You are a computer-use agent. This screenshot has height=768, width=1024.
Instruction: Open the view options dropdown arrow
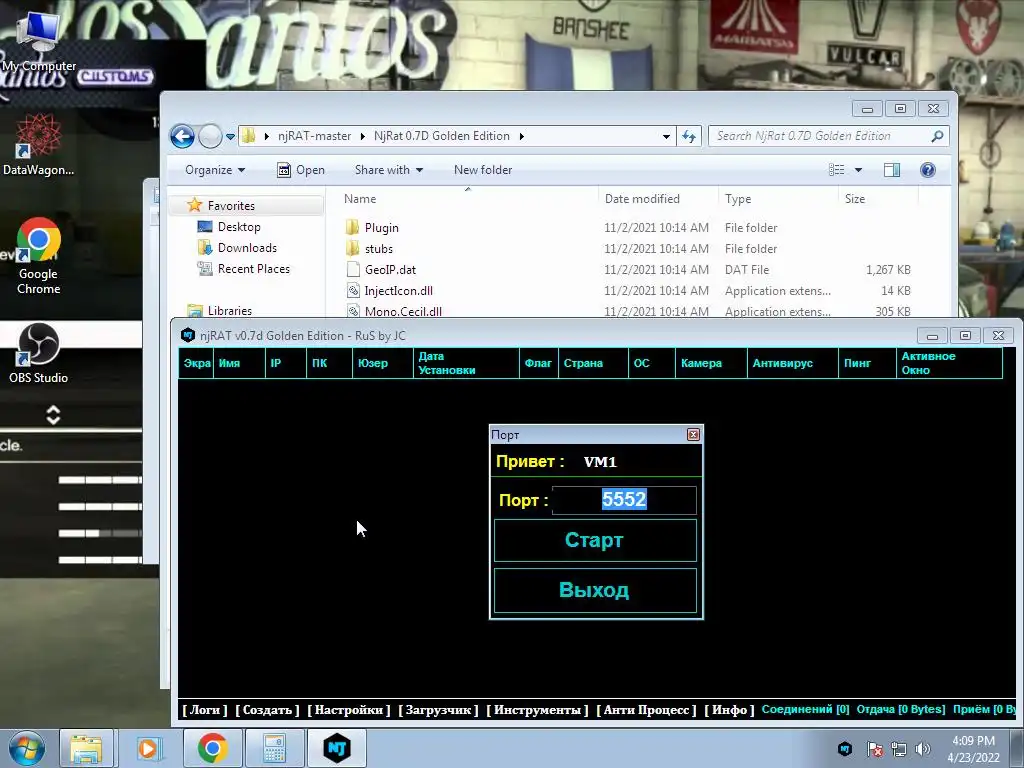pos(858,170)
